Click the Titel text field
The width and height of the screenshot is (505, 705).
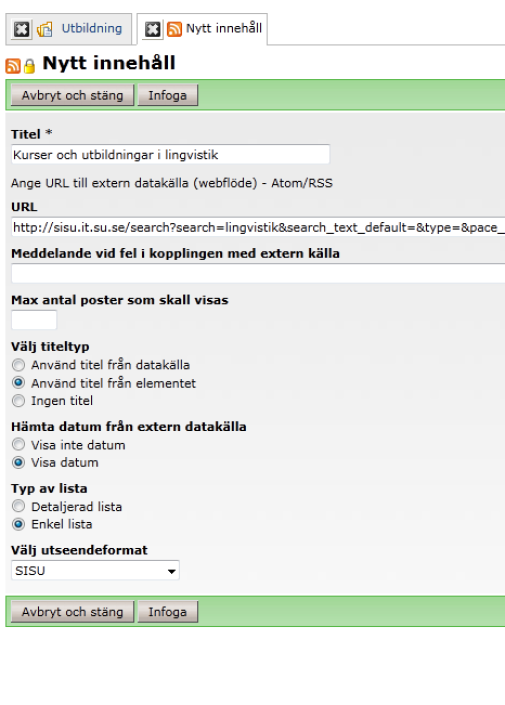coord(170,155)
